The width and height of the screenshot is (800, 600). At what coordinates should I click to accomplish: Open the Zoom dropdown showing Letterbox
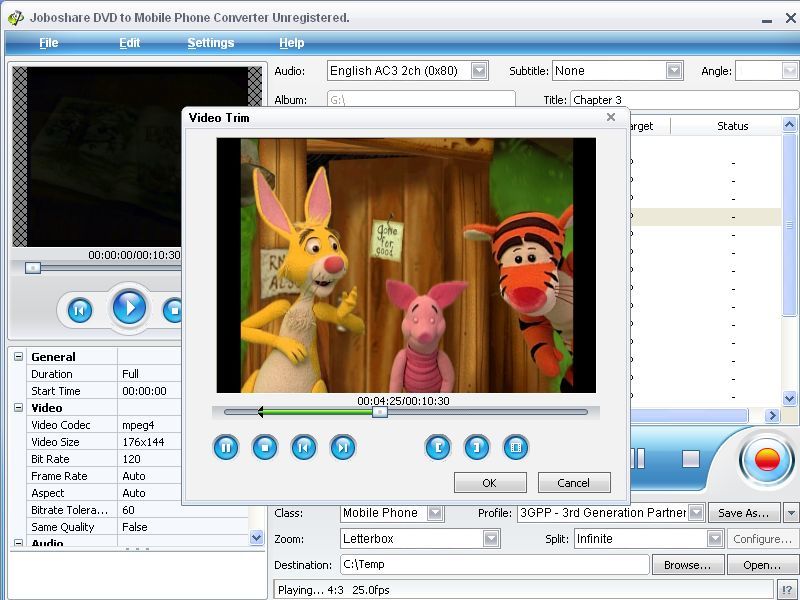pyautogui.click(x=493, y=538)
